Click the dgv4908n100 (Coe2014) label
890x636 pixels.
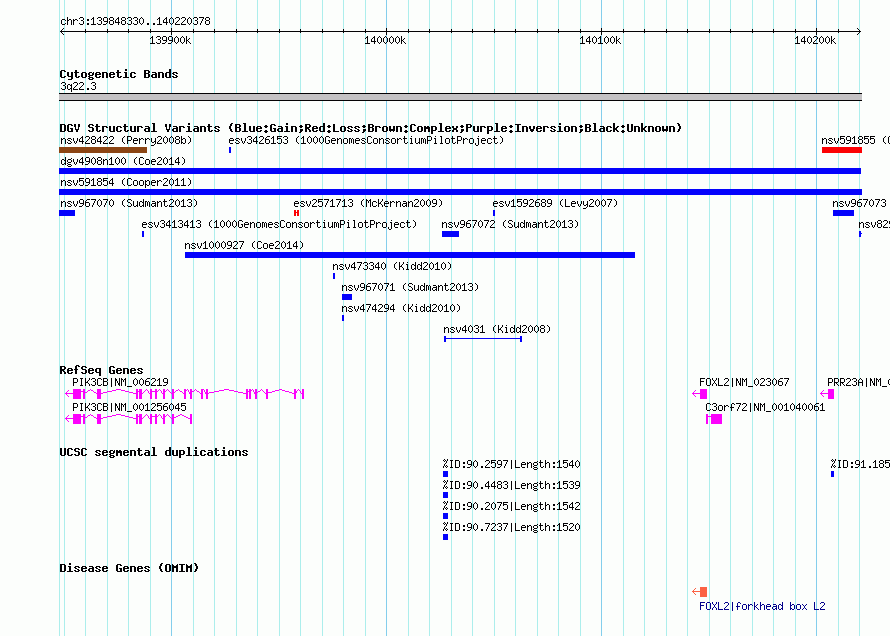click(123, 161)
